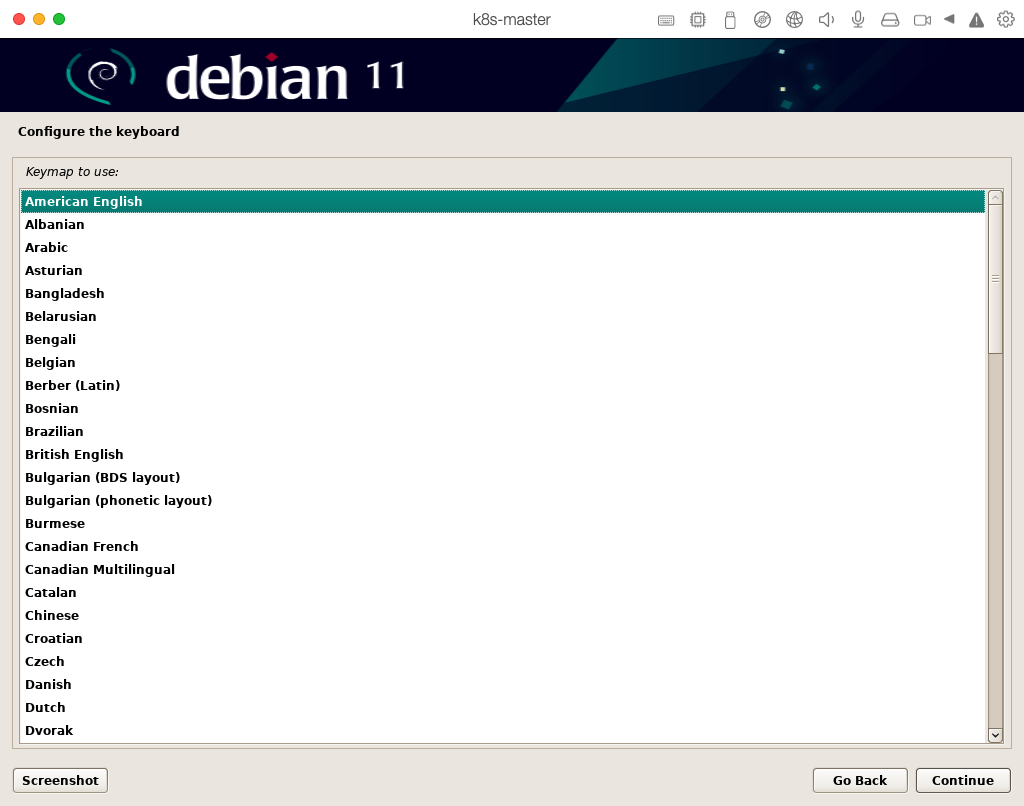Select the Dutch keymap

(x=502, y=707)
